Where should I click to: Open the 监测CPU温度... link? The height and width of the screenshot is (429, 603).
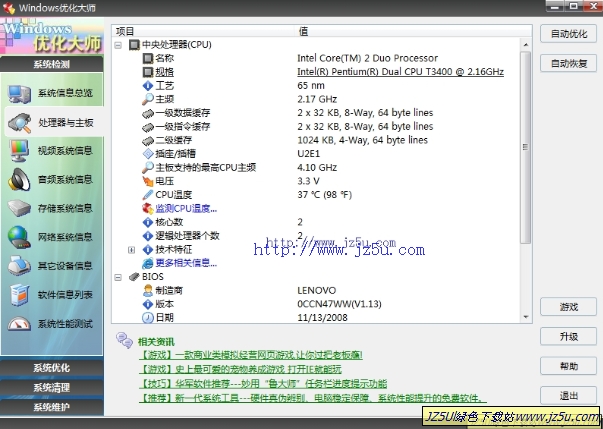[186, 209]
